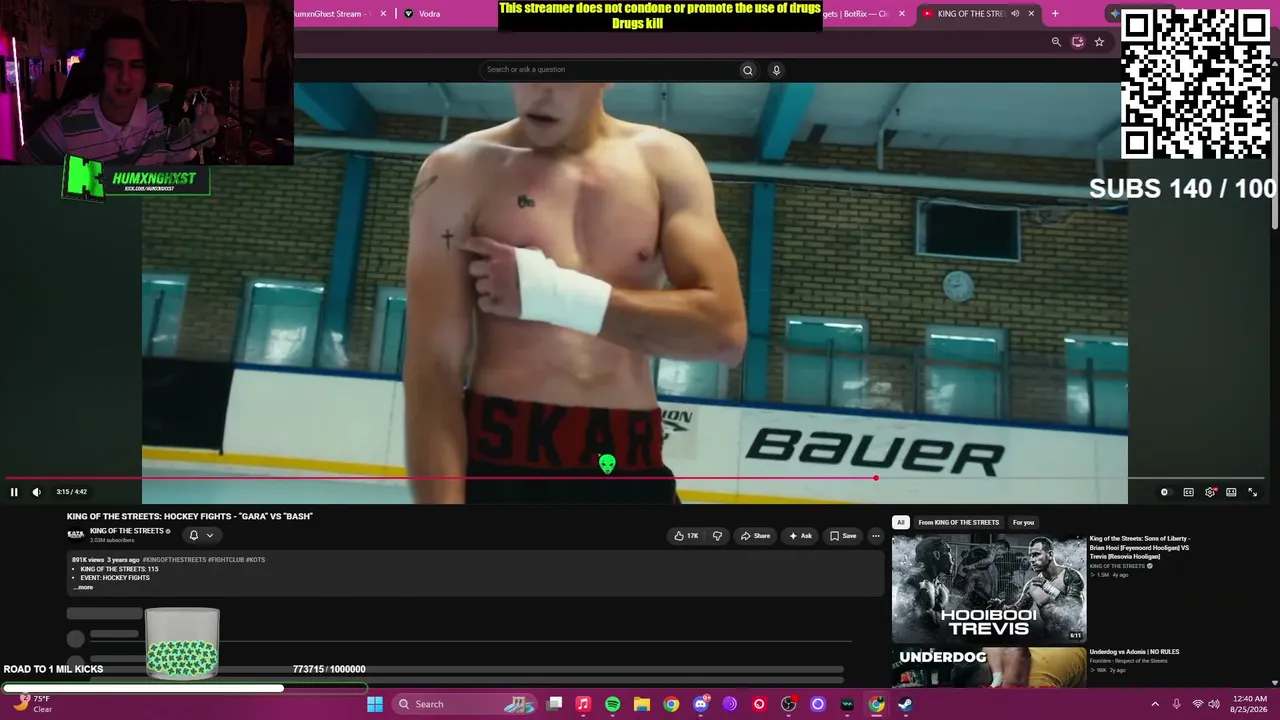Image resolution: width=1280 pixels, height=720 pixels.
Task: Open Discord from the taskbar
Action: pyautogui.click(x=701, y=704)
